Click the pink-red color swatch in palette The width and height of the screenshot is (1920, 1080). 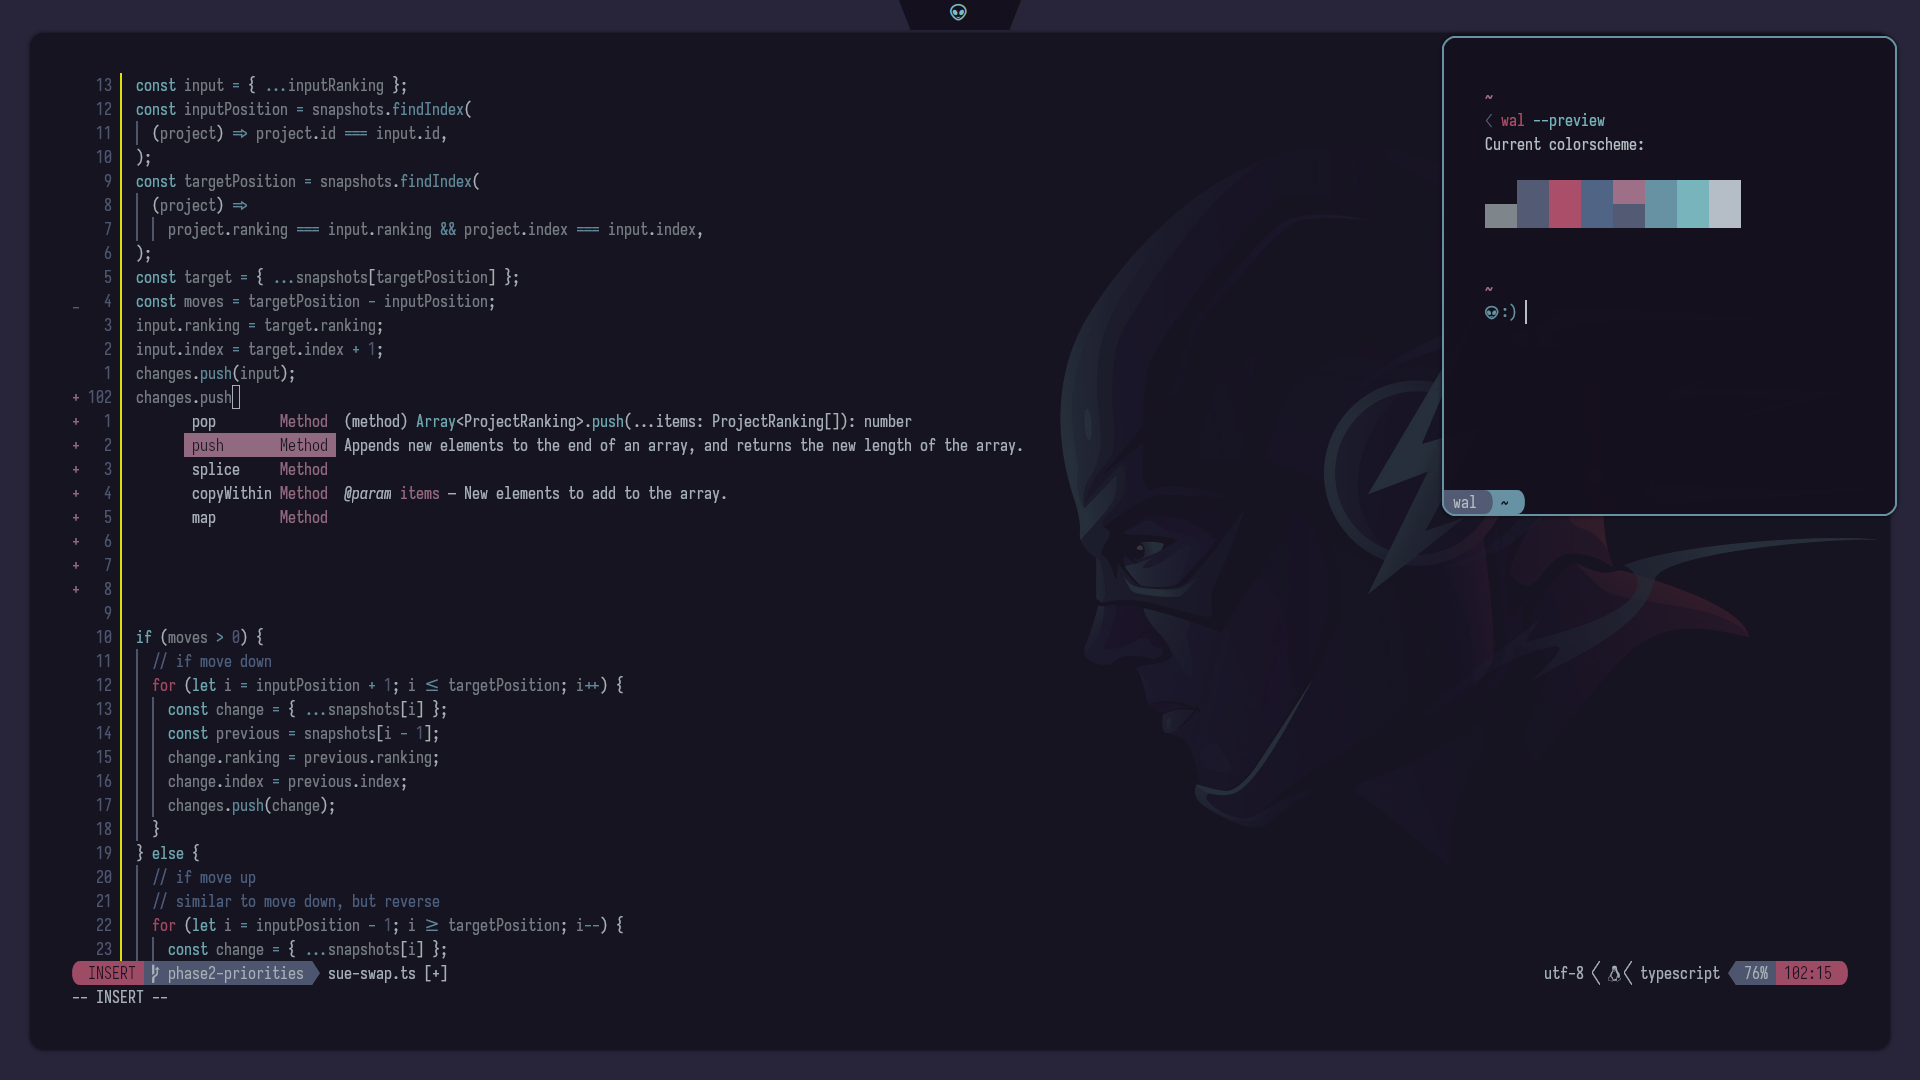[x=1565, y=204]
